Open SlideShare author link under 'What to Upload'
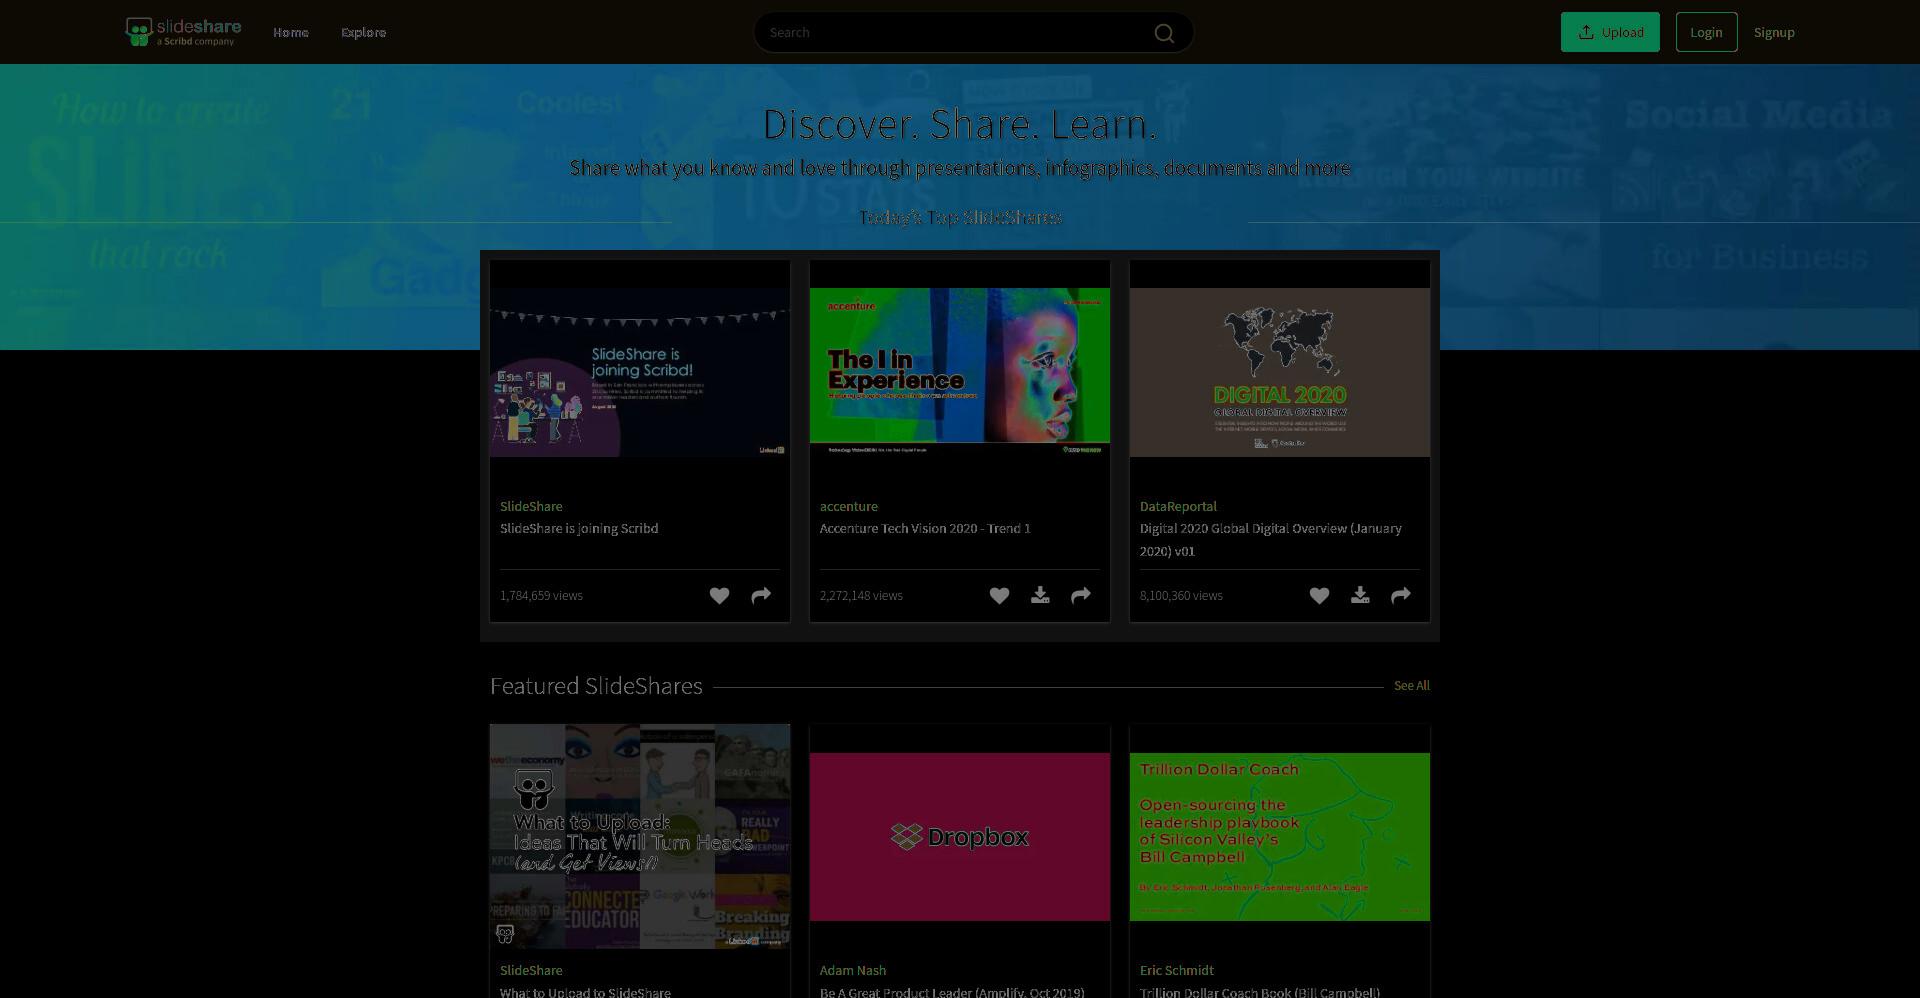1920x998 pixels. (531, 971)
